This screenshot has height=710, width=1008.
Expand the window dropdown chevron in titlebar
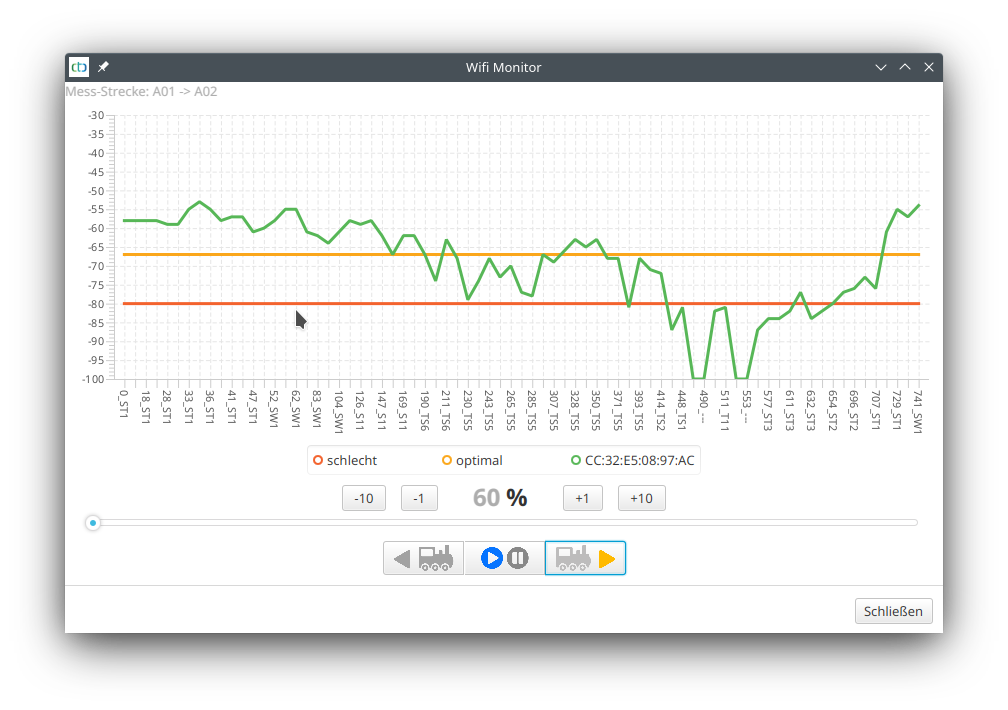pyautogui.click(x=881, y=67)
